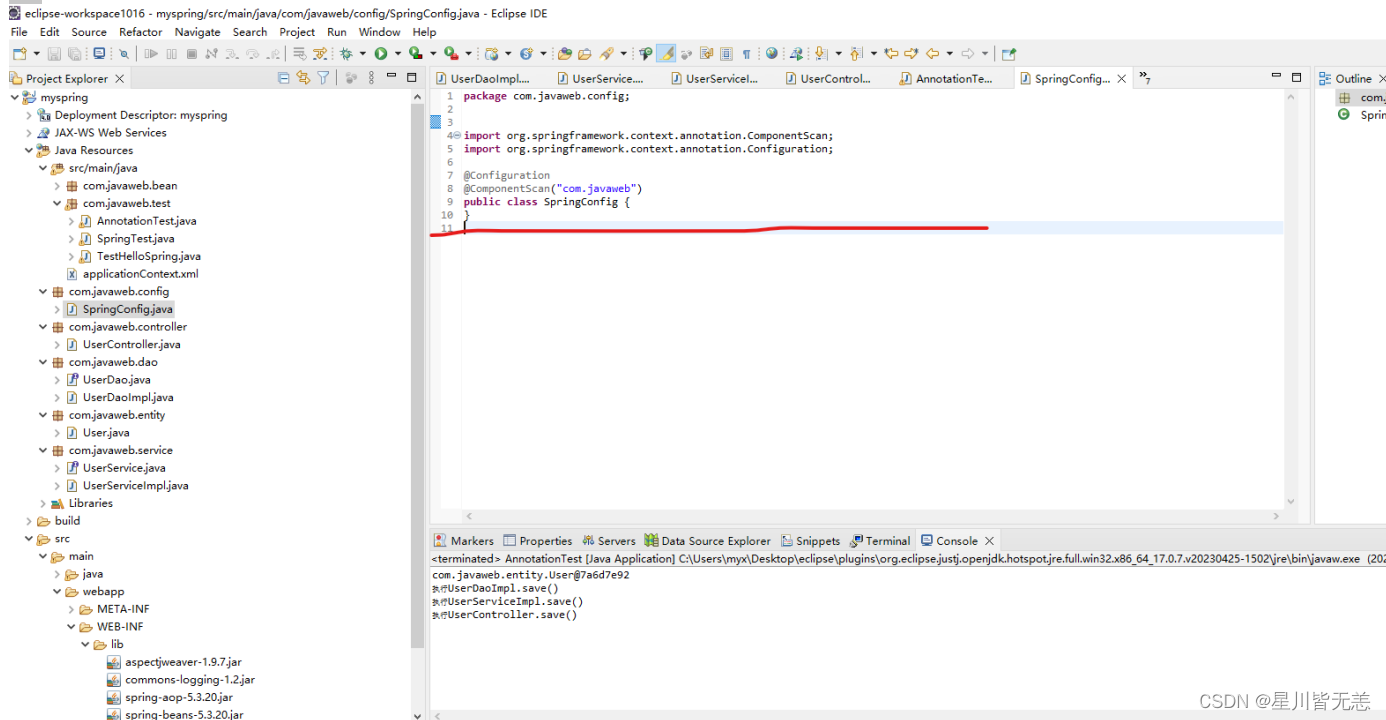Click the Filter funnel icon in Project Explorer
The image size is (1386, 720).
click(x=322, y=78)
